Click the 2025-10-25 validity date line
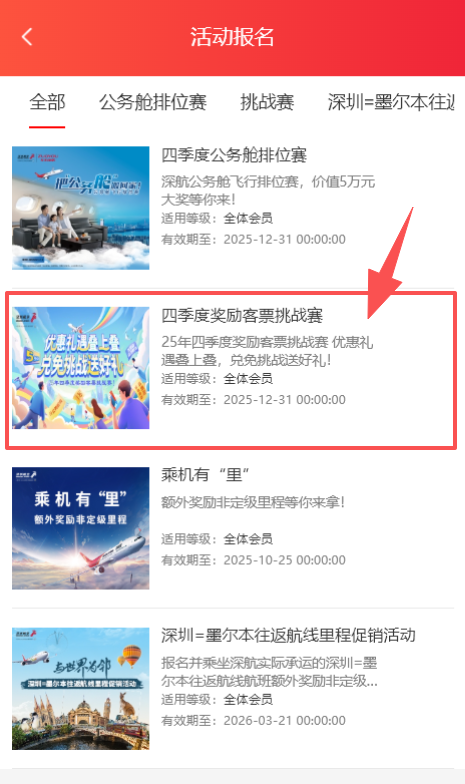Image resolution: width=465 pixels, height=784 pixels. (254, 560)
